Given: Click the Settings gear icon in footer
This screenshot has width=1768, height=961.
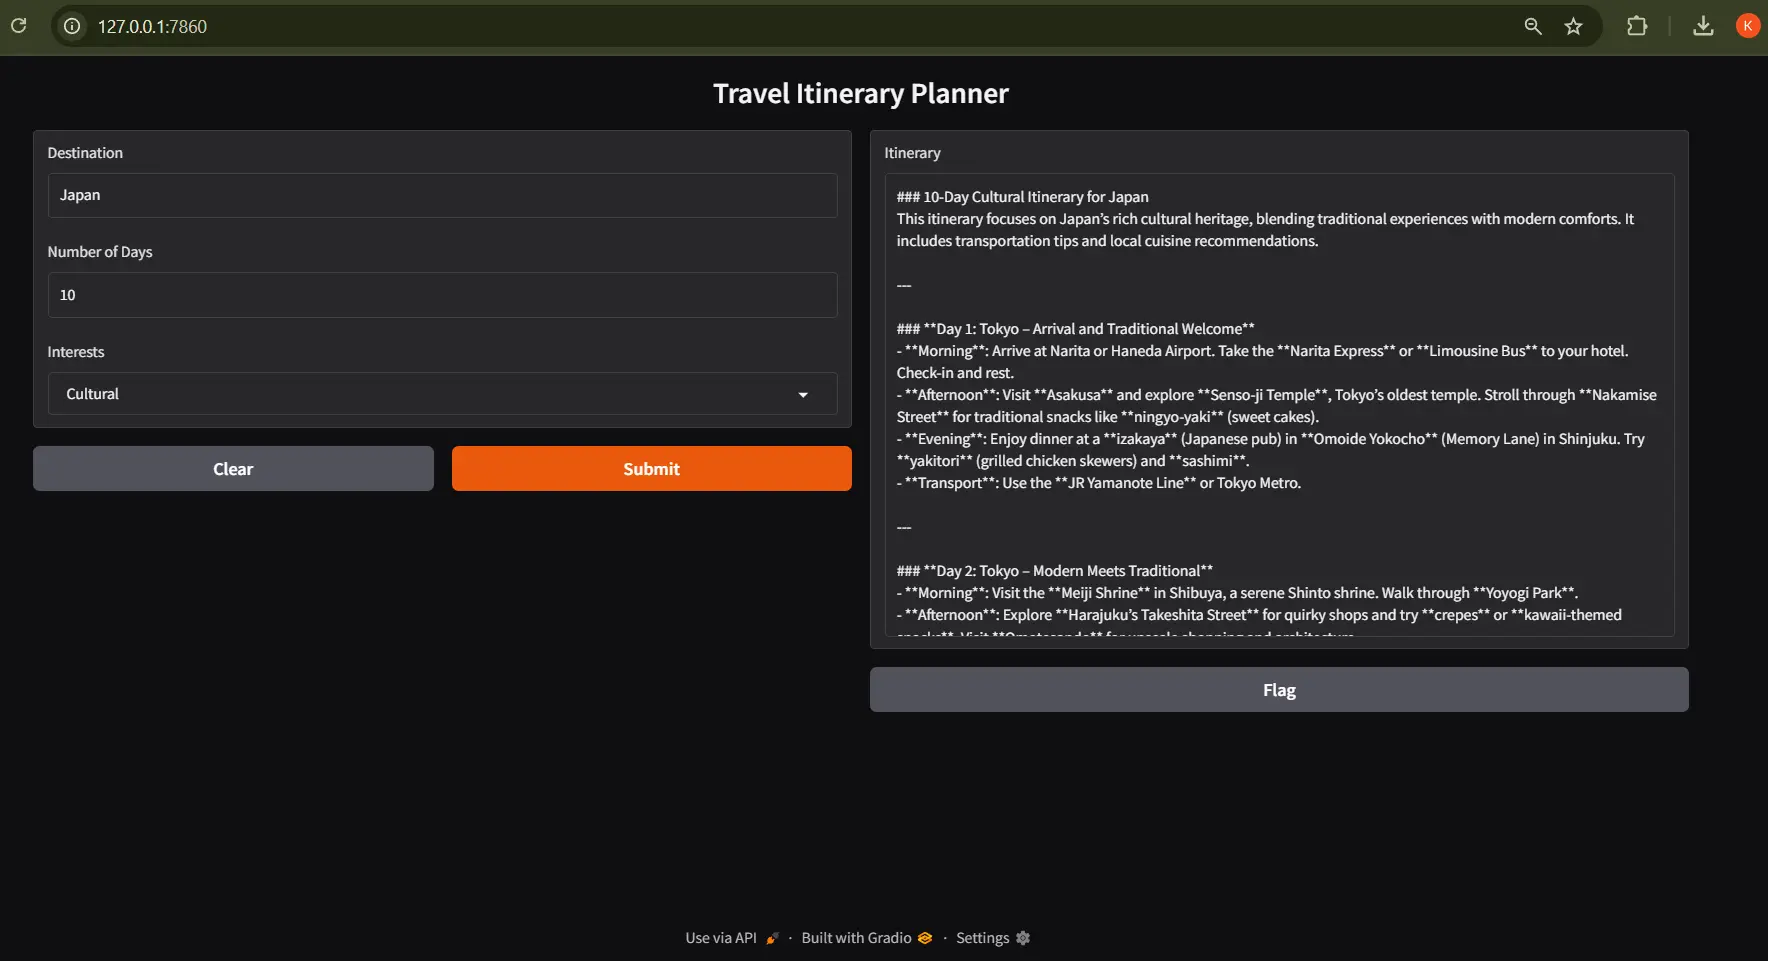Looking at the screenshot, I should [x=1022, y=938].
